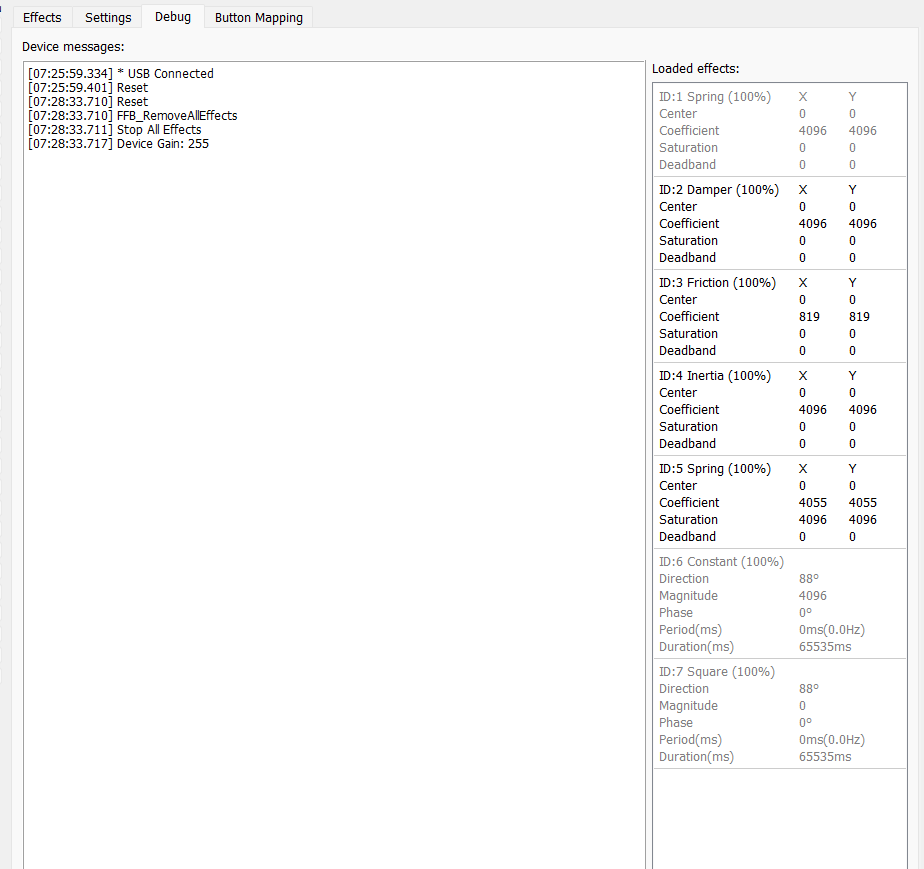The height and width of the screenshot is (869, 924).
Task: Click Friction's X coefficient value 819
Action: tap(809, 317)
